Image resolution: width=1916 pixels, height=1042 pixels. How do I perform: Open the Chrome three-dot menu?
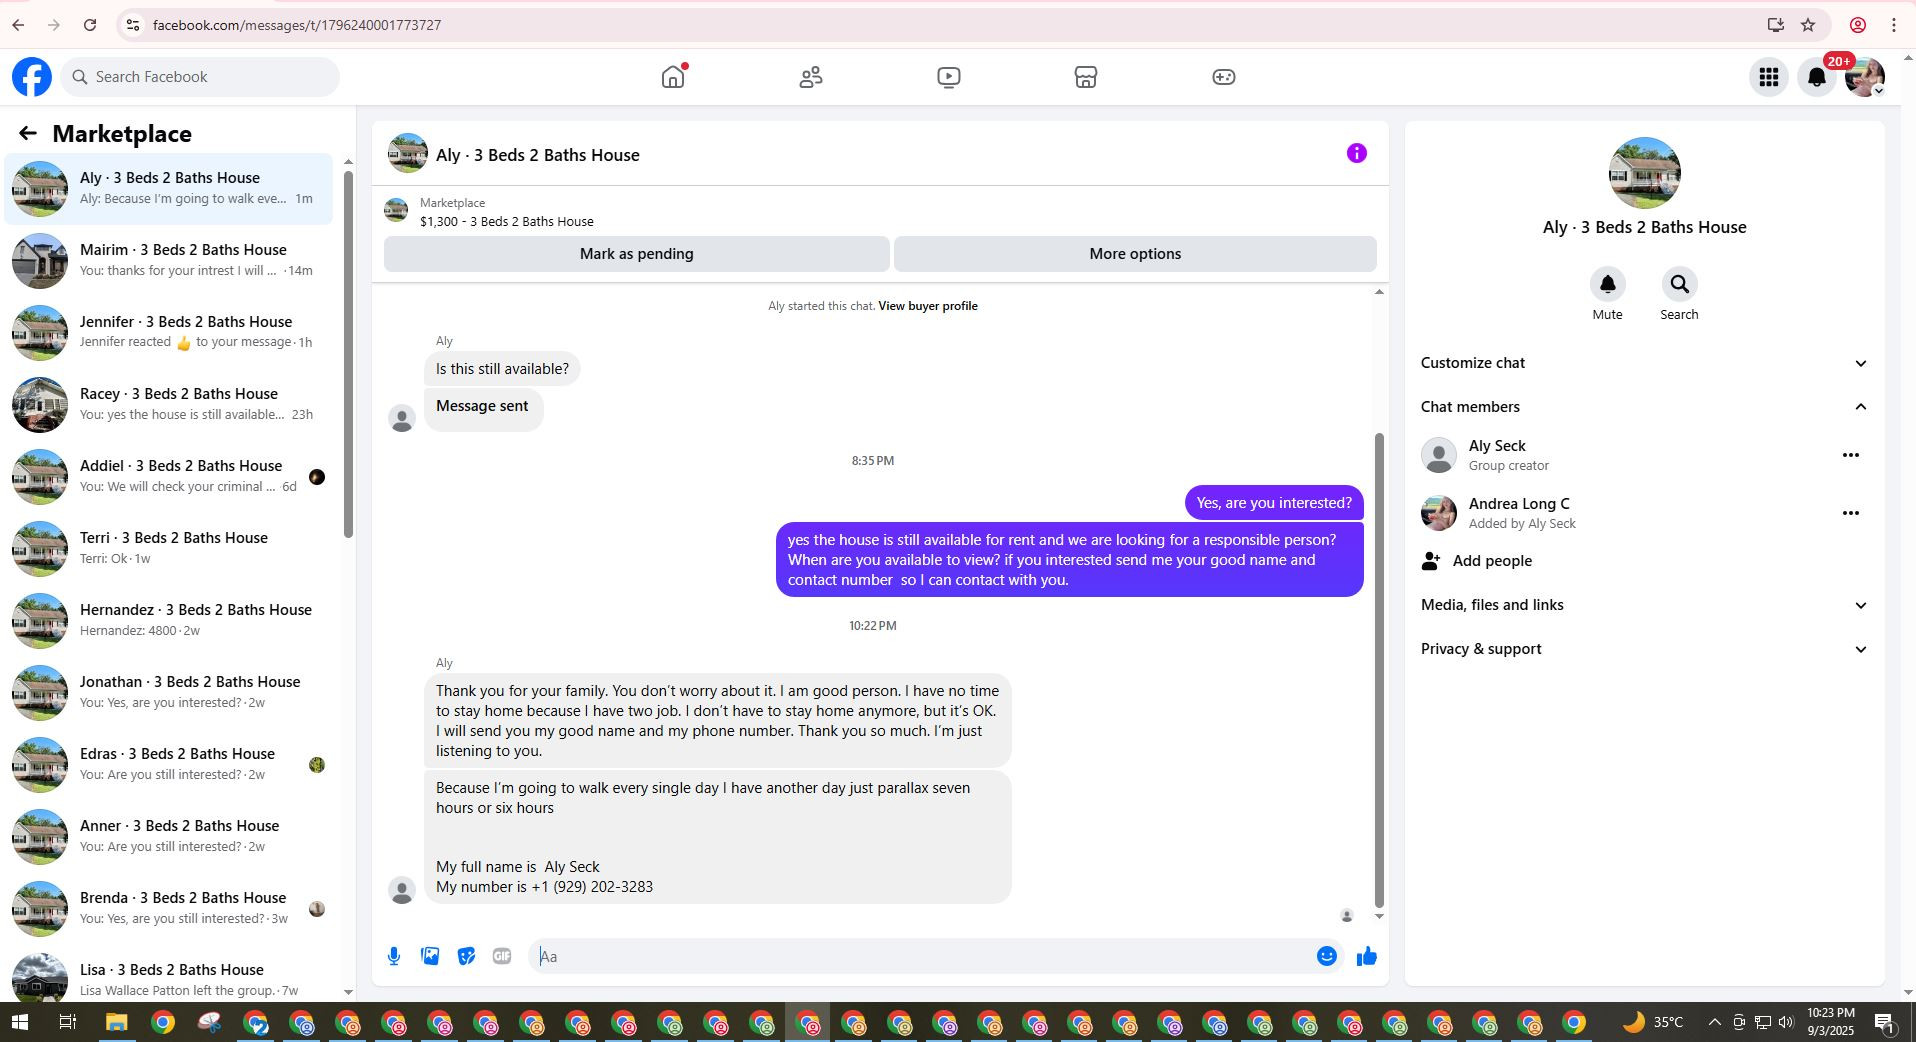pyautogui.click(x=1893, y=25)
